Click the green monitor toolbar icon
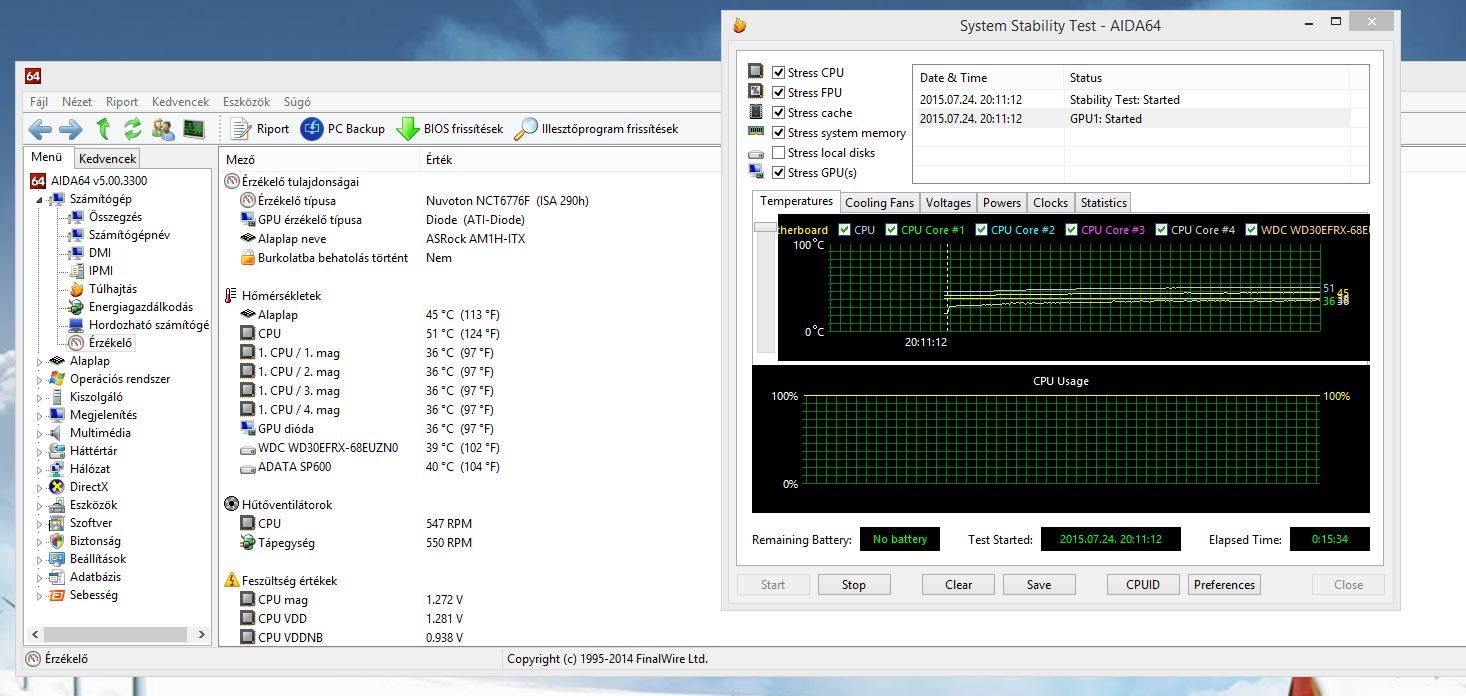 (194, 128)
